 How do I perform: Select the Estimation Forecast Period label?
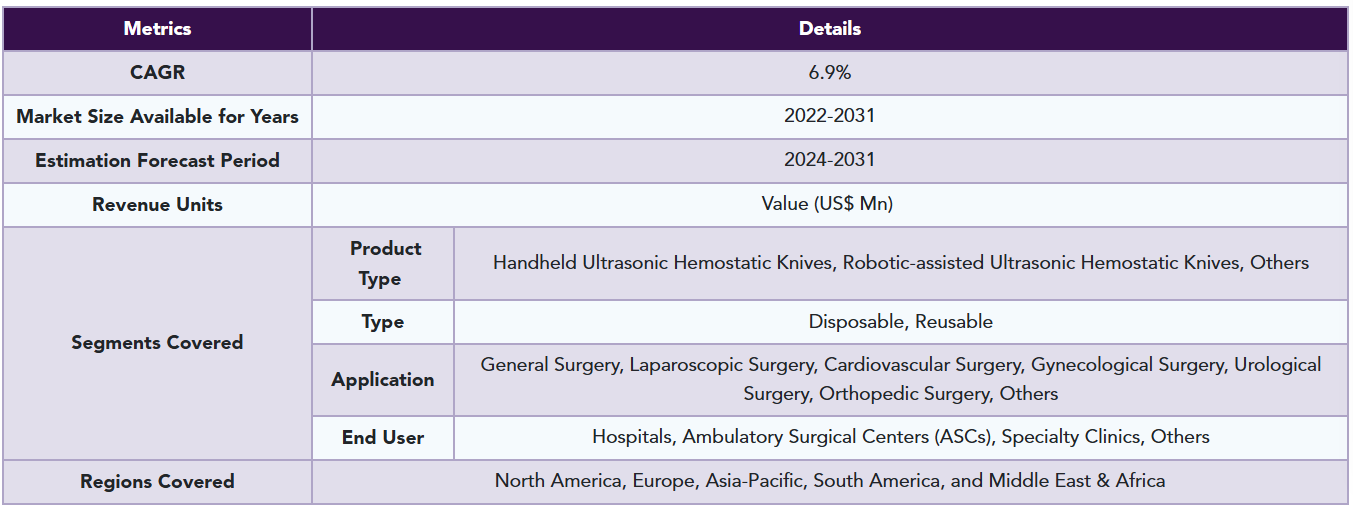click(x=157, y=161)
